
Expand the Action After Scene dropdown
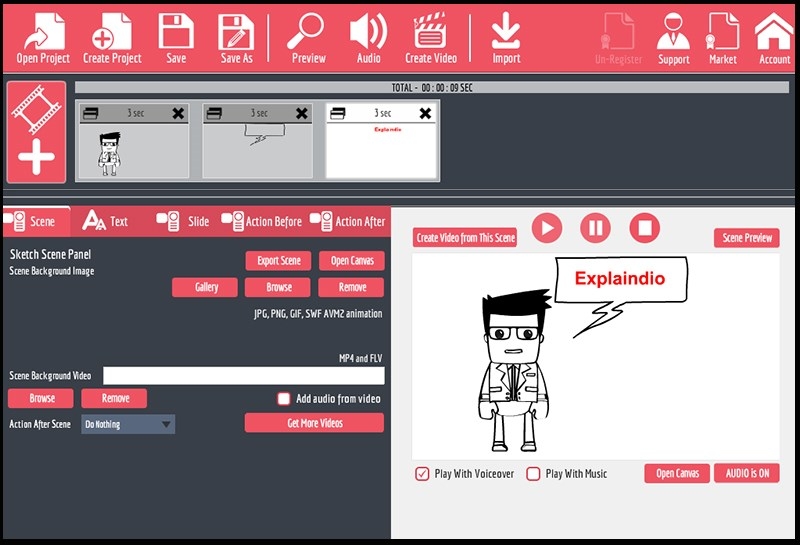pos(128,424)
